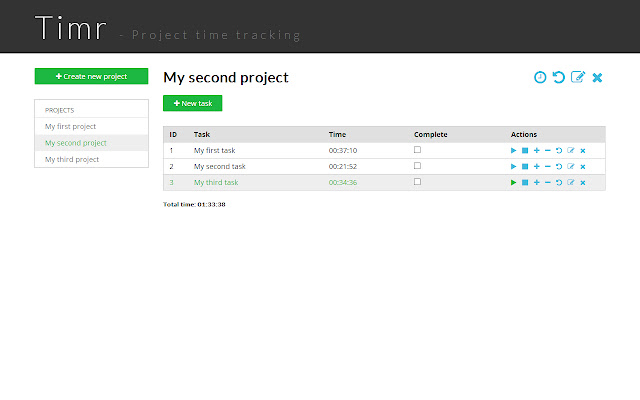Viewport: 640px width, 400px height.
Task: Add time to My first task
Action: [x=536, y=150]
